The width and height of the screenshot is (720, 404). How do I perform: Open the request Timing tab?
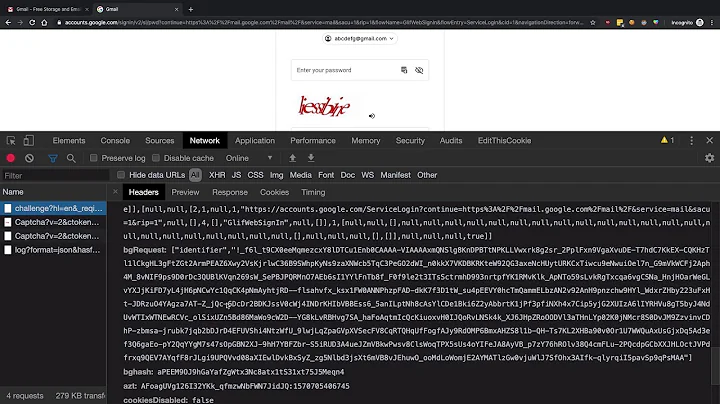313,192
